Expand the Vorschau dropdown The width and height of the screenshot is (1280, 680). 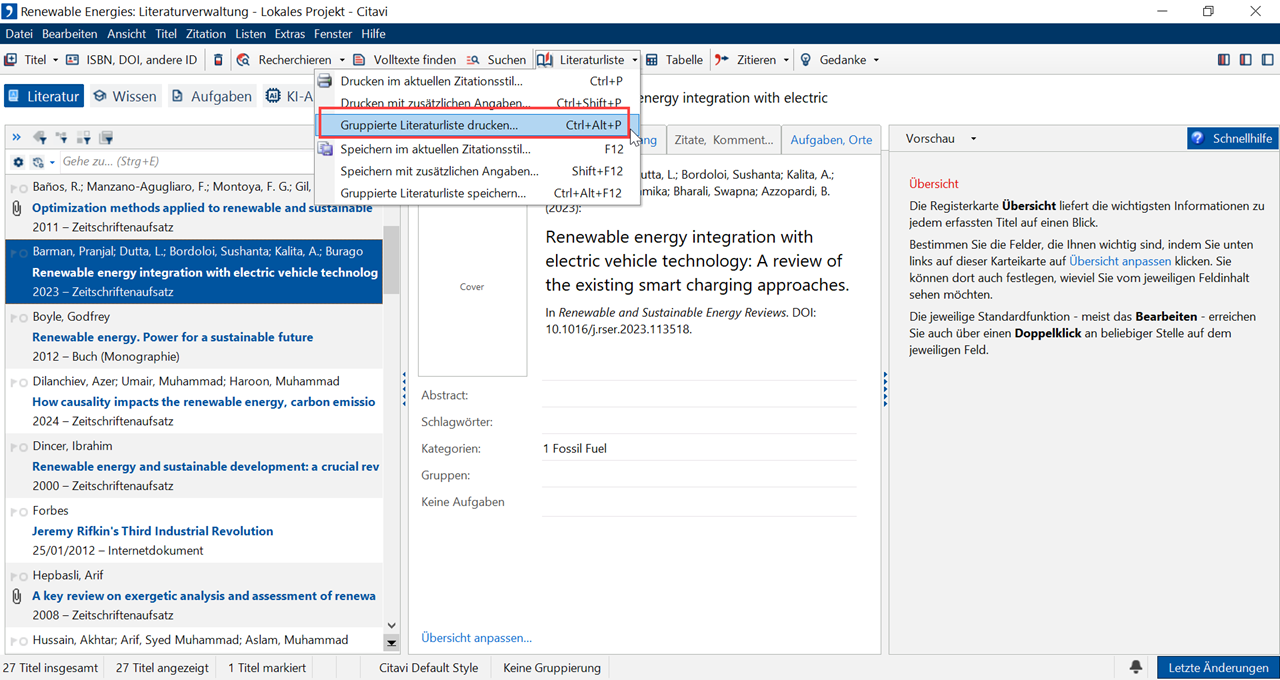click(973, 139)
